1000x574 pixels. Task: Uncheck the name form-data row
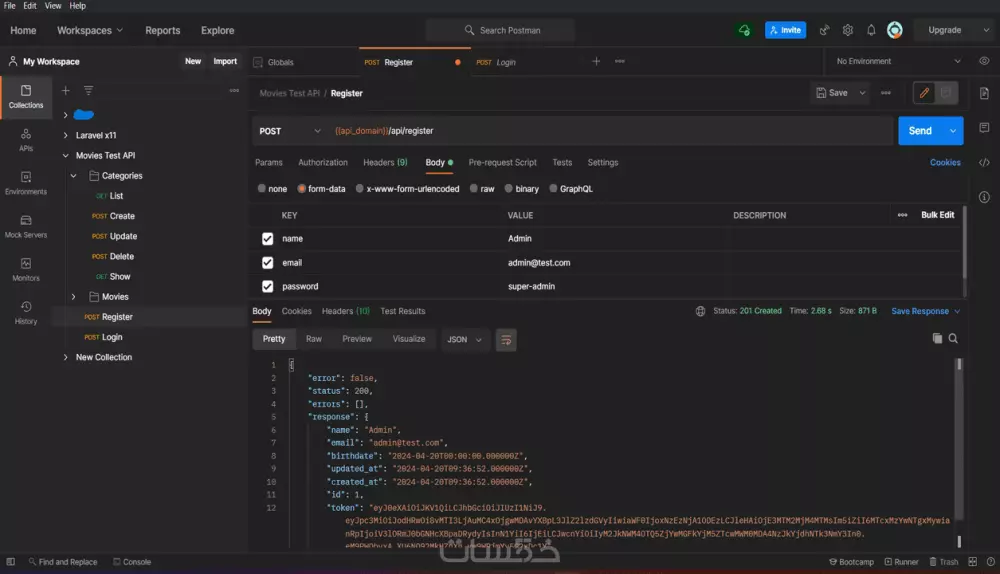click(x=267, y=239)
